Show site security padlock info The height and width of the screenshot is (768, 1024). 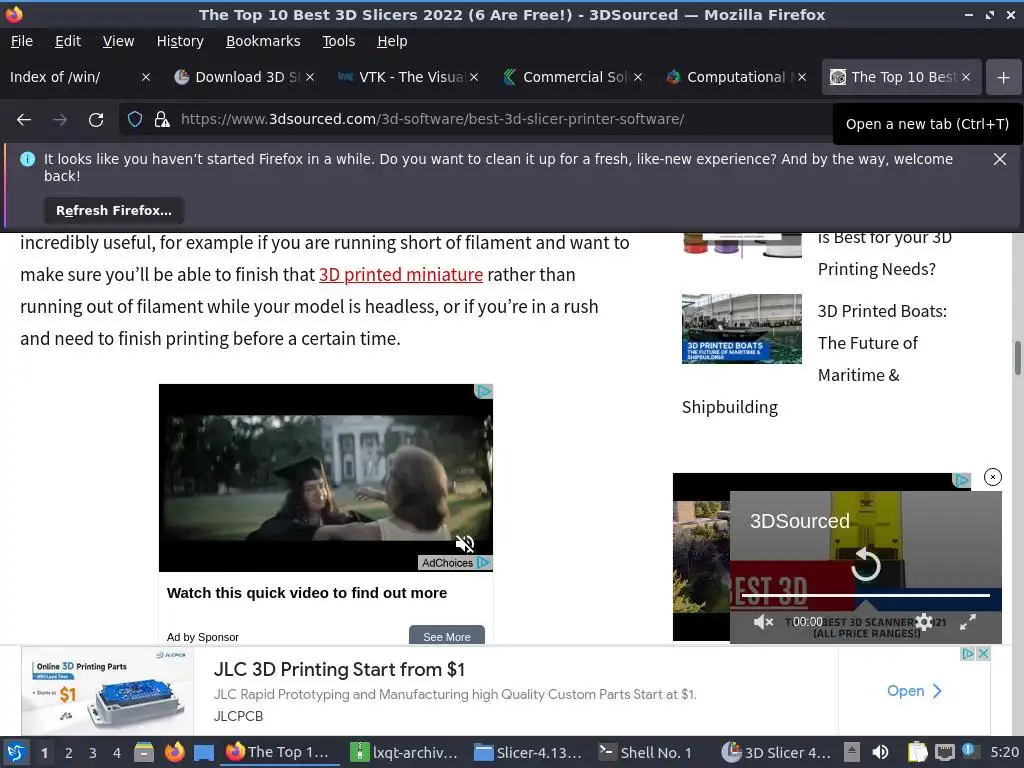pyautogui.click(x=162, y=120)
